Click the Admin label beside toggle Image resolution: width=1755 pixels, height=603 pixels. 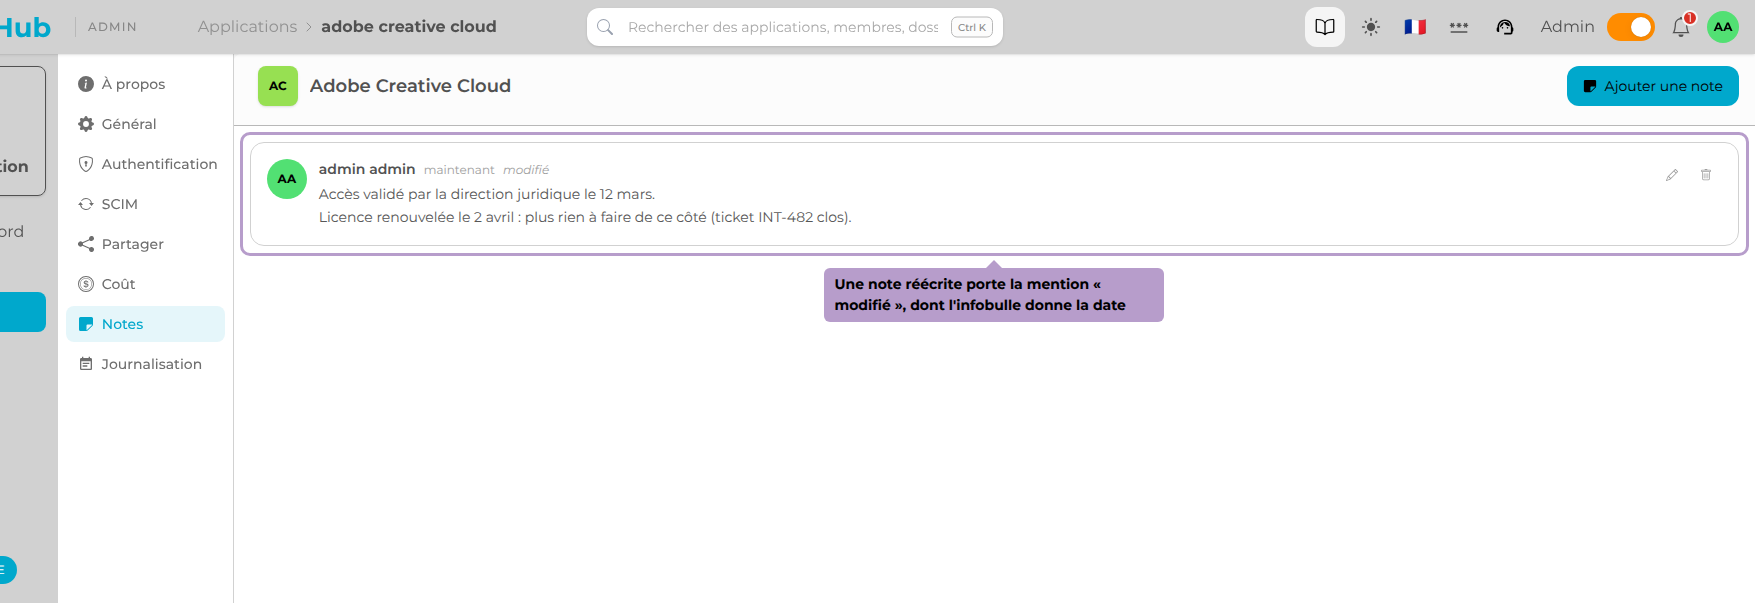(1567, 27)
